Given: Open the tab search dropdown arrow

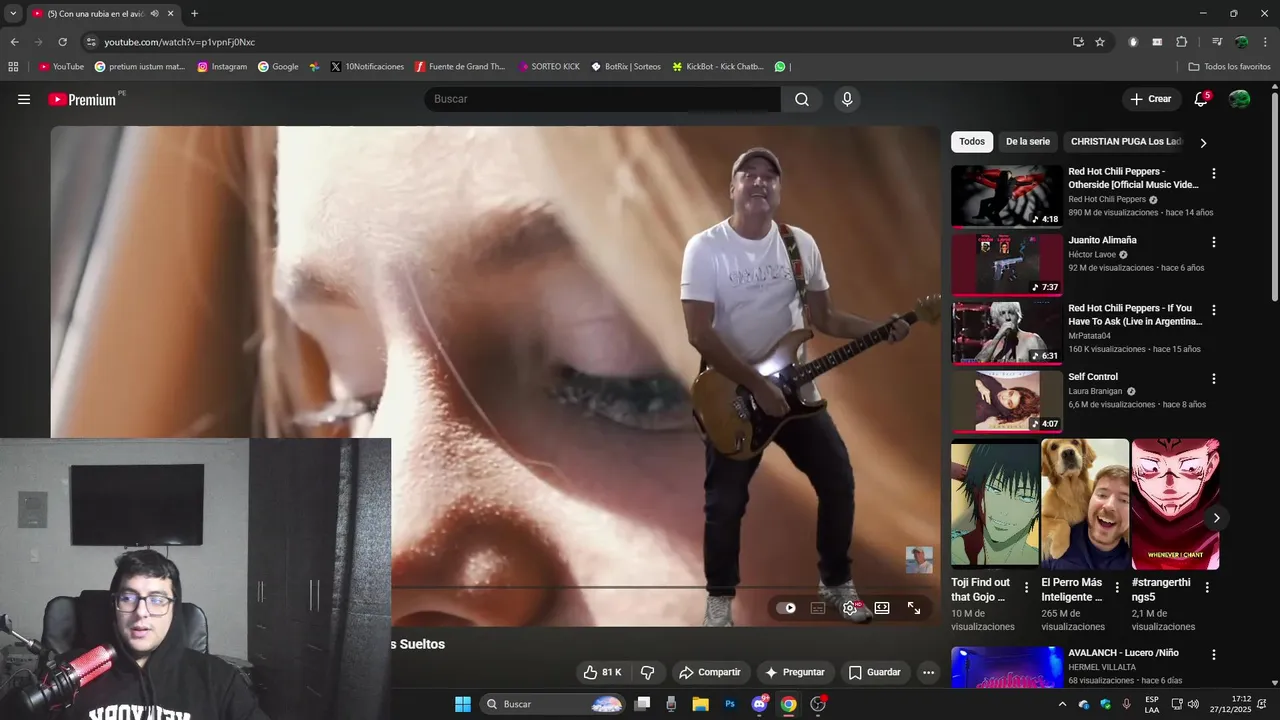Looking at the screenshot, I should pyautogui.click(x=13, y=14).
